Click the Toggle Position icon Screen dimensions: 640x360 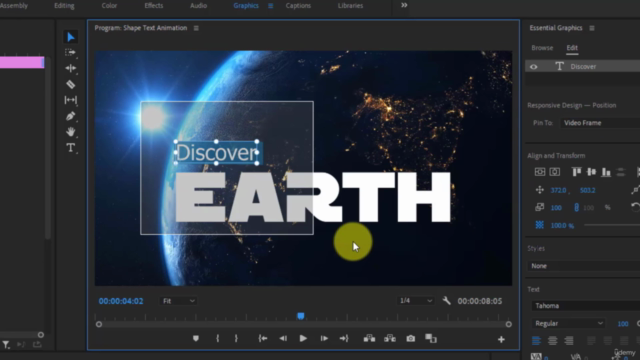540,190
